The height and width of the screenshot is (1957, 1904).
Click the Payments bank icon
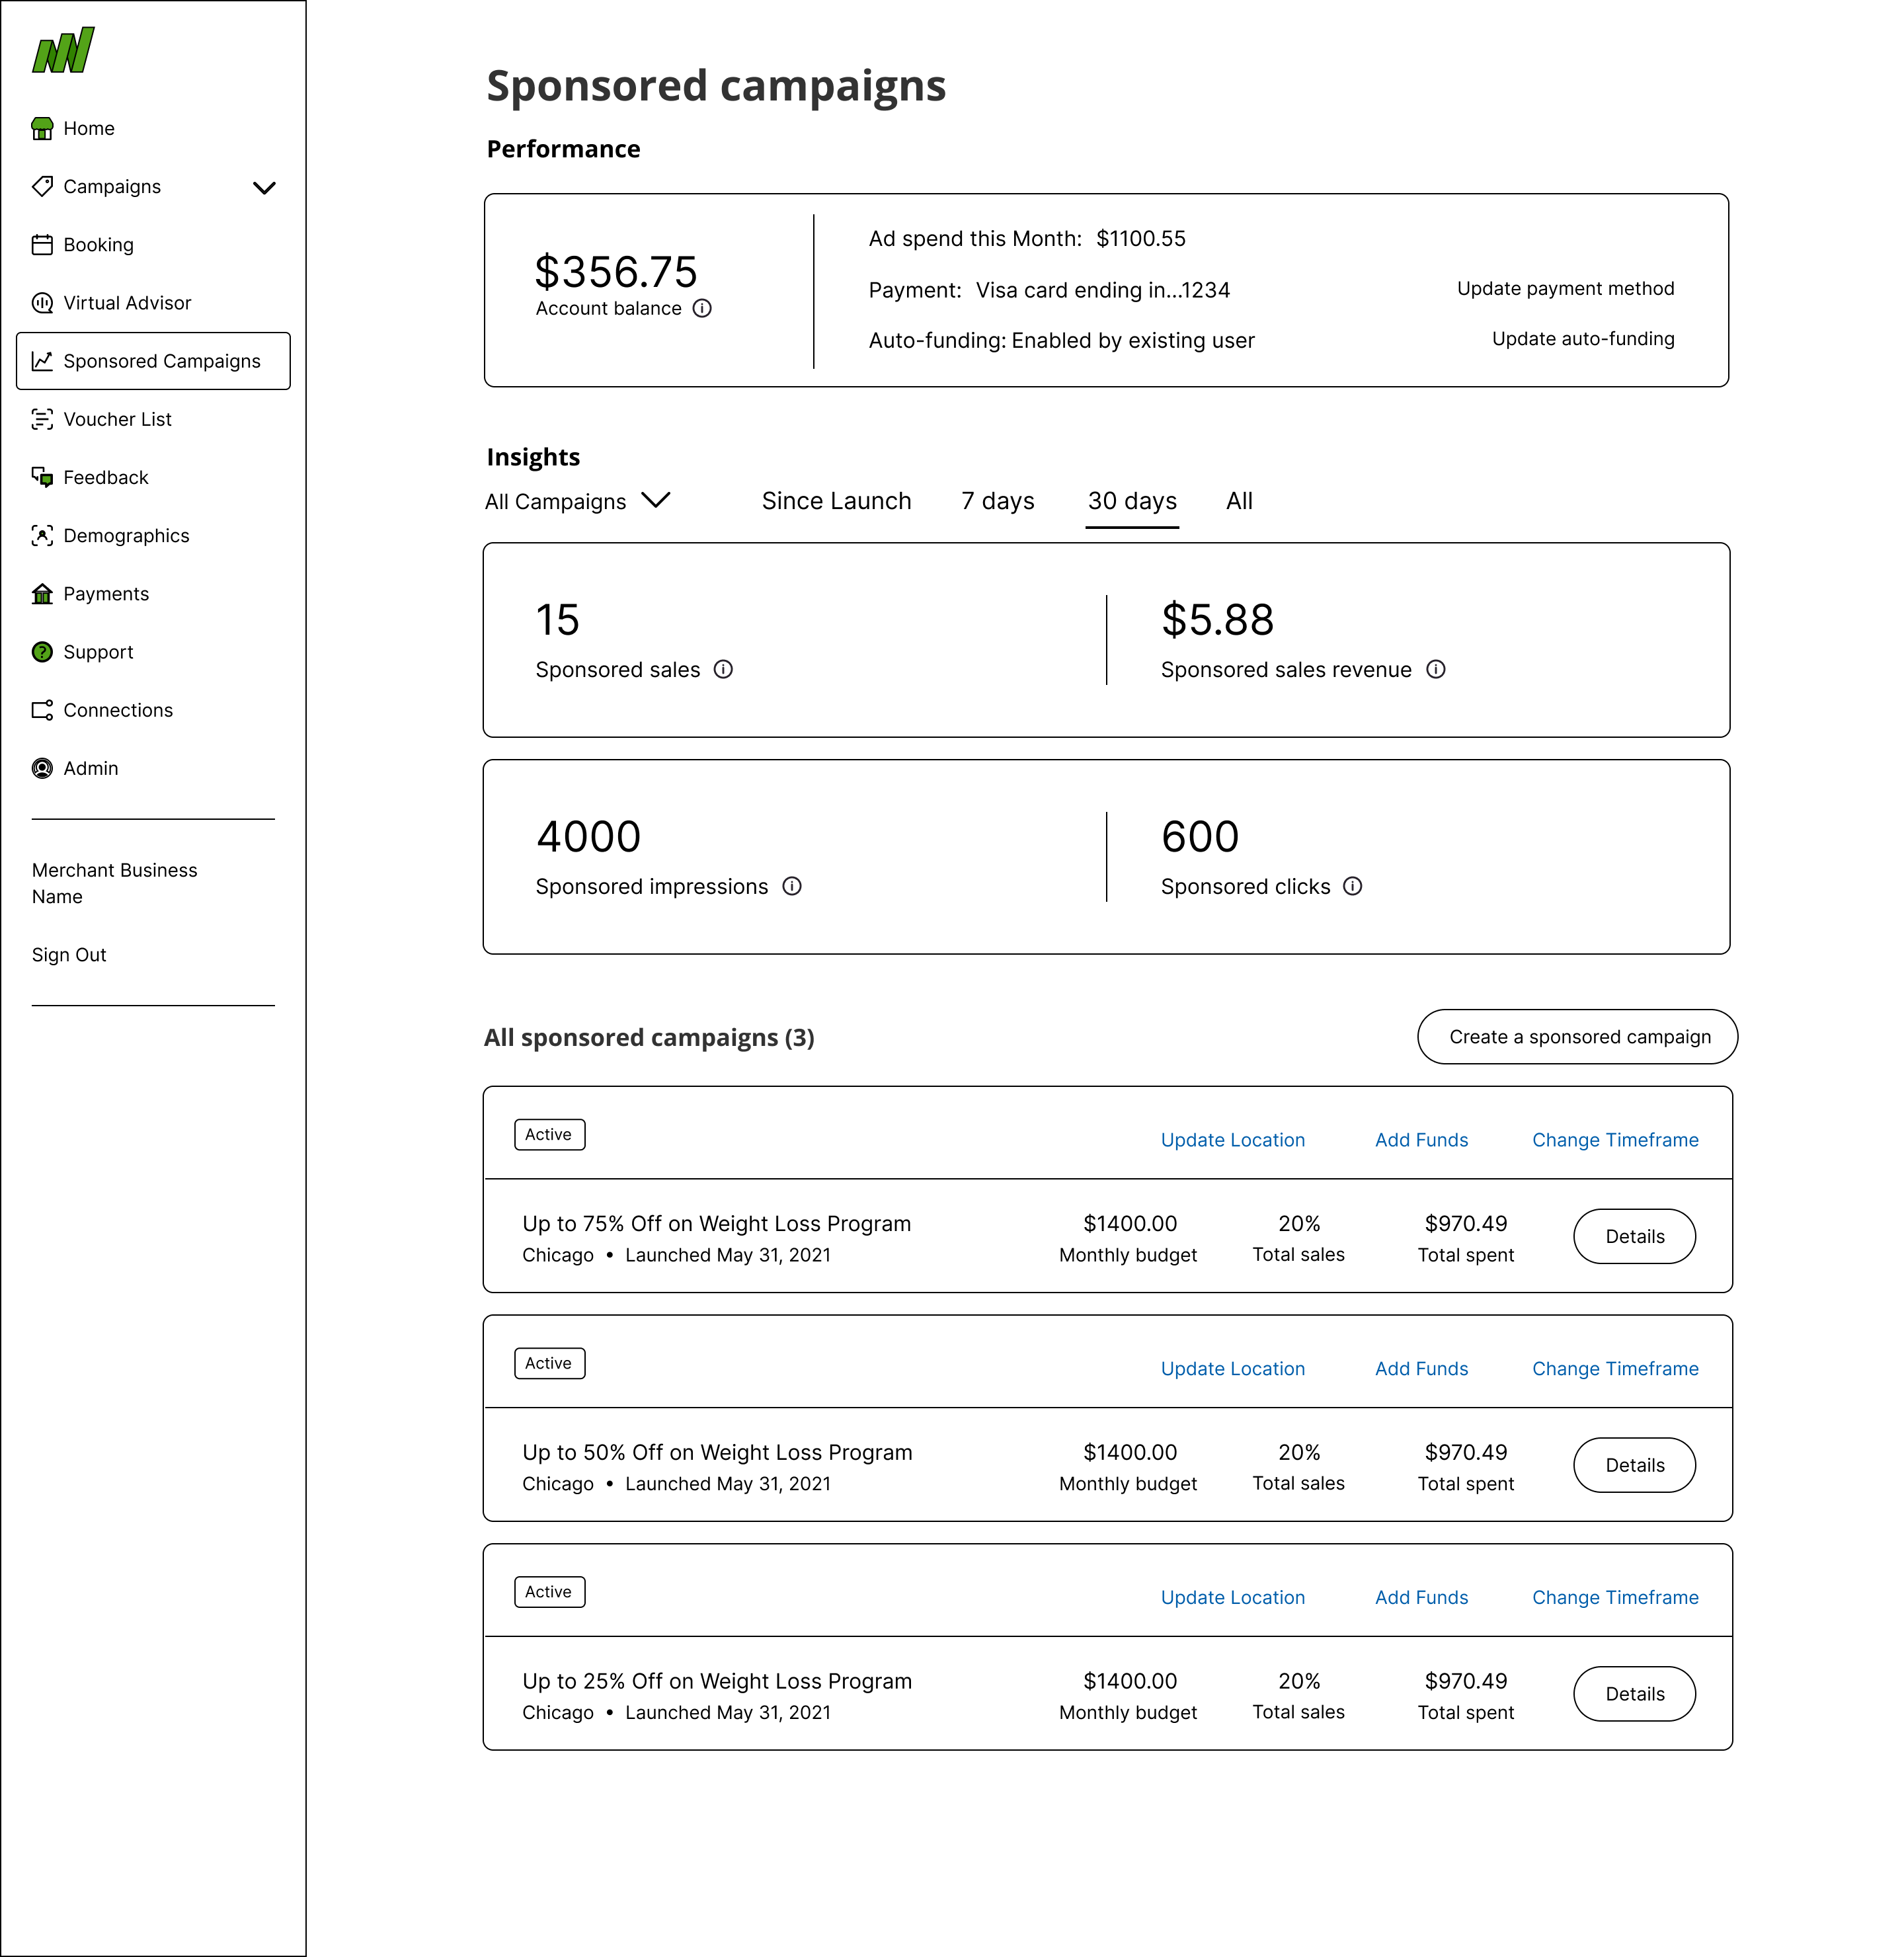click(42, 593)
